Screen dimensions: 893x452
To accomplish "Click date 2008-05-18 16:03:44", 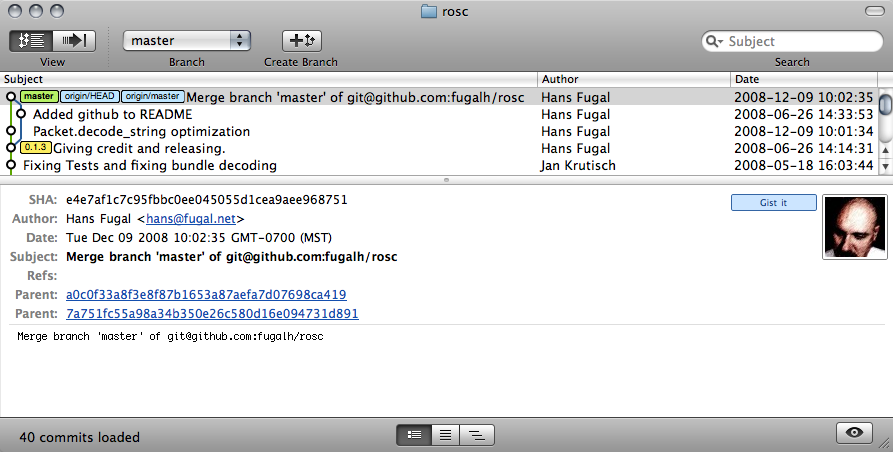I will 803,166.
